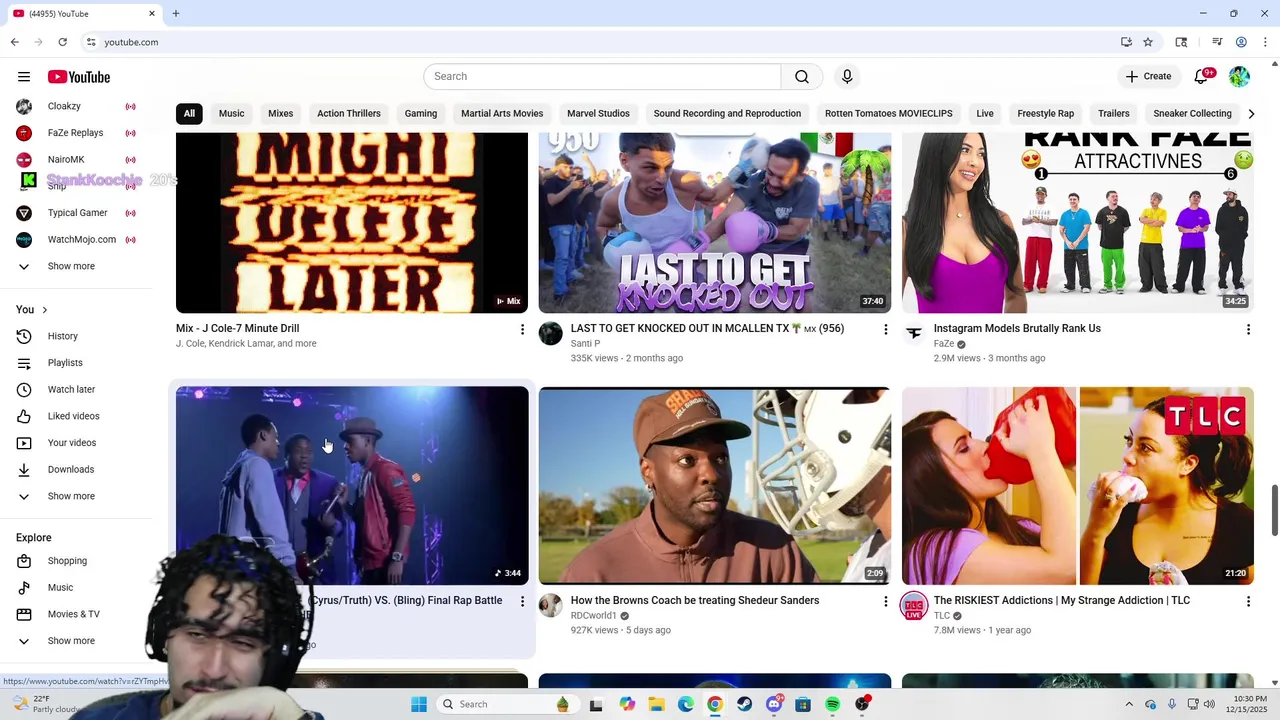Image resolution: width=1280 pixels, height=720 pixels.
Task: Open options for Browns Coach video
Action: tap(885, 601)
